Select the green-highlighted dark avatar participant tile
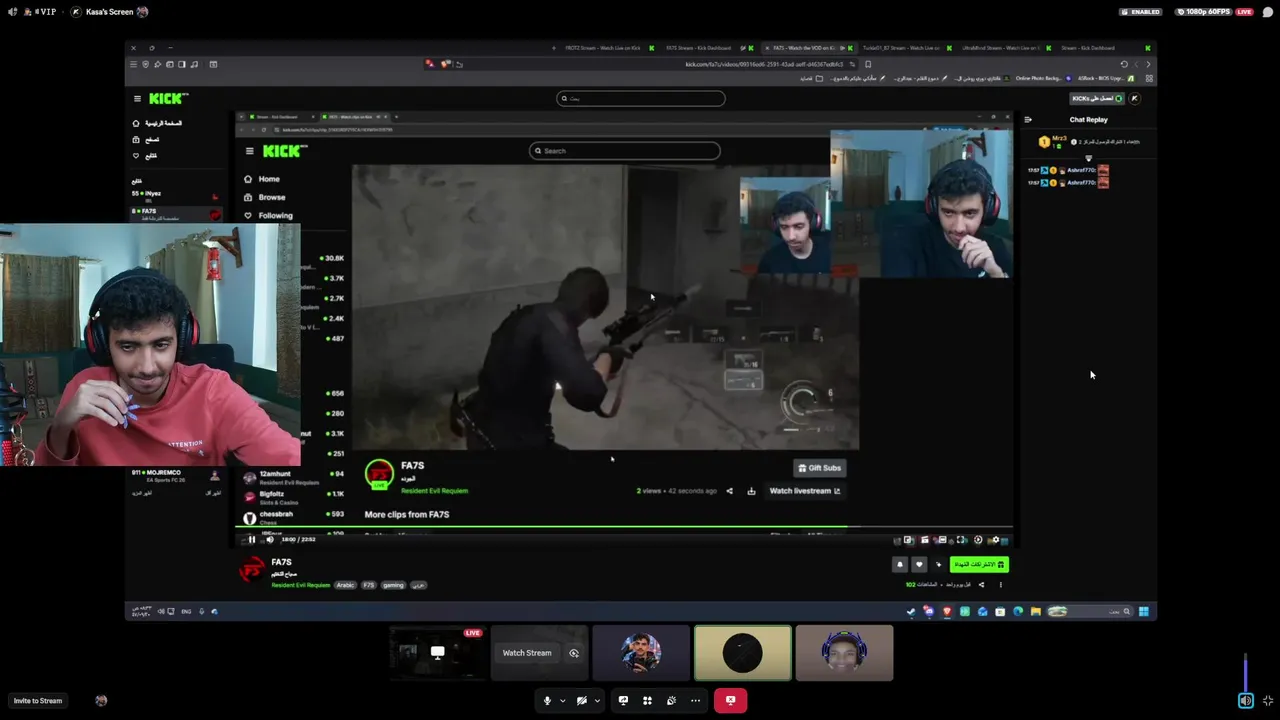Screen dimensions: 1280x720 pos(743,653)
